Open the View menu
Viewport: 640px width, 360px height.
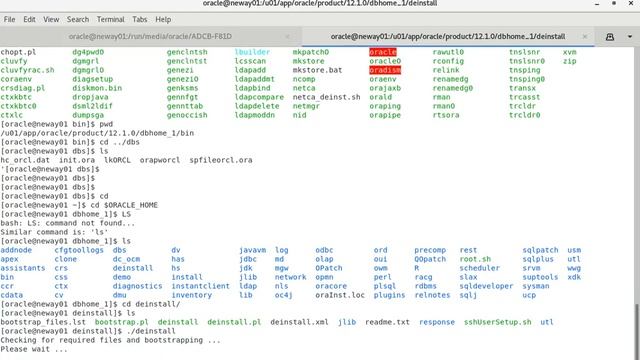51,19
